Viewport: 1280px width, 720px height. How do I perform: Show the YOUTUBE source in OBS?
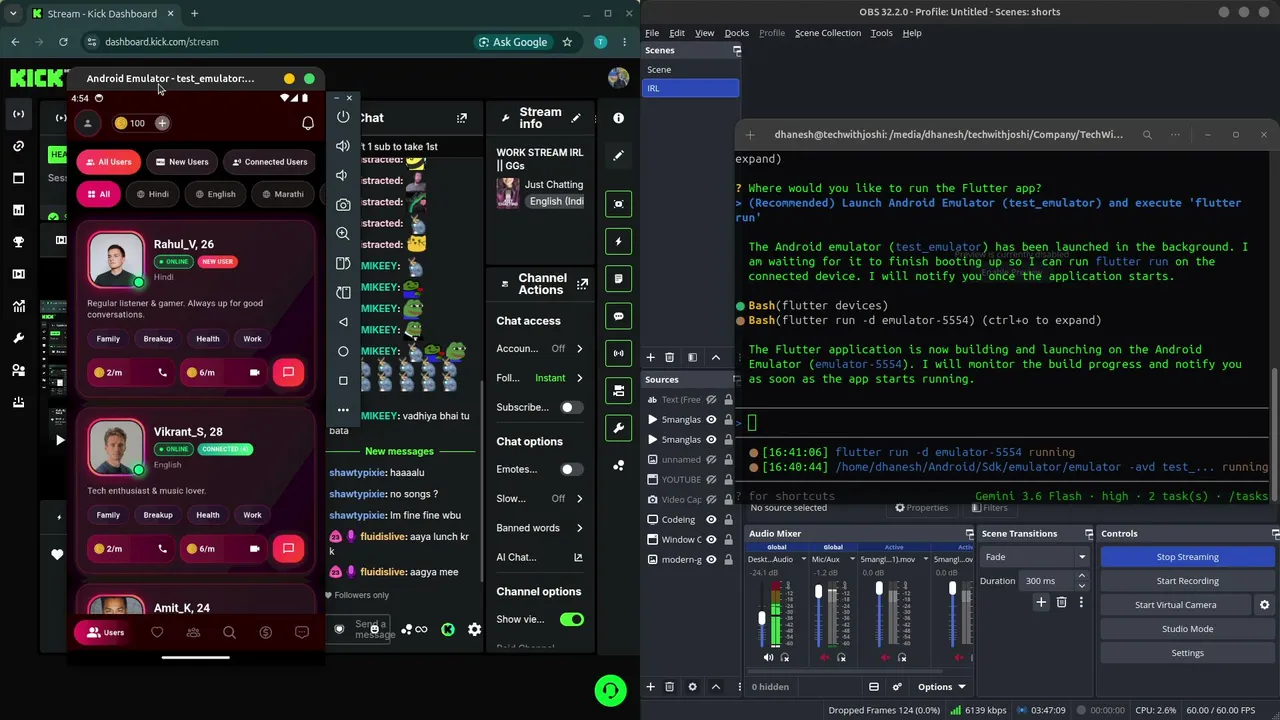coord(711,480)
